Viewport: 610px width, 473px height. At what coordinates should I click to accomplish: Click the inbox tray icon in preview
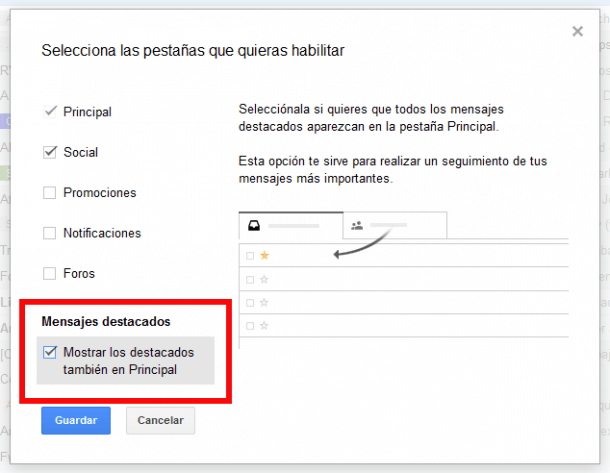[x=254, y=226]
